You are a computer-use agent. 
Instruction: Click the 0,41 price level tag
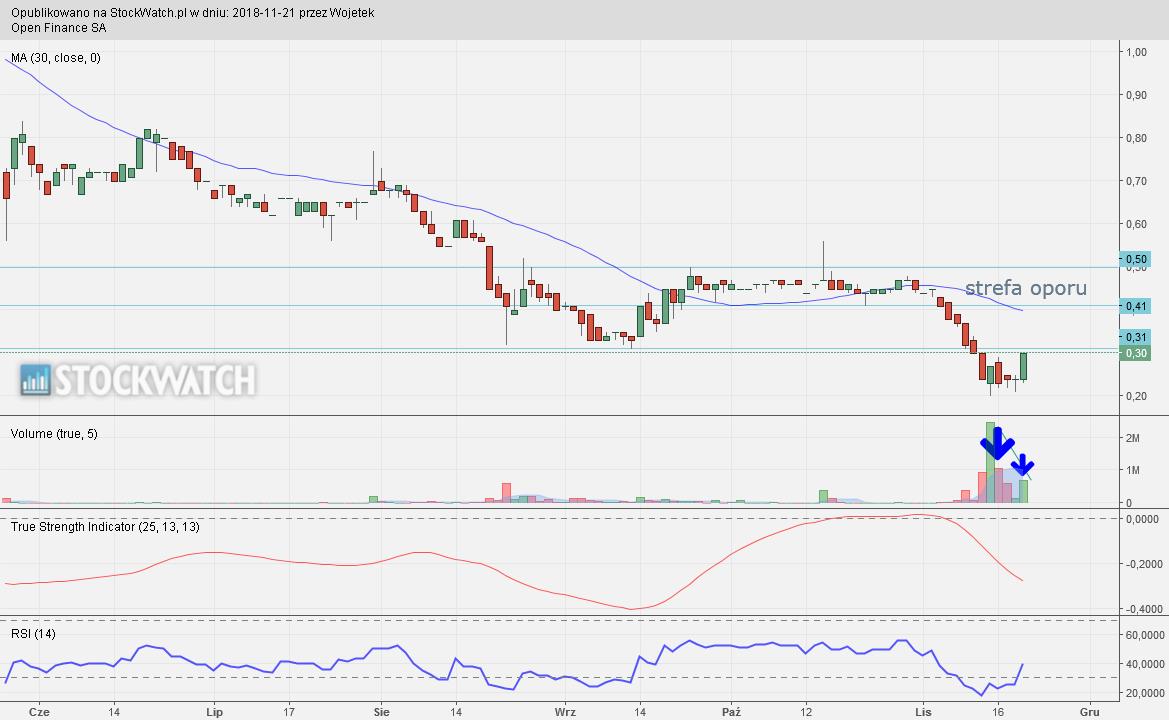click(x=1135, y=306)
